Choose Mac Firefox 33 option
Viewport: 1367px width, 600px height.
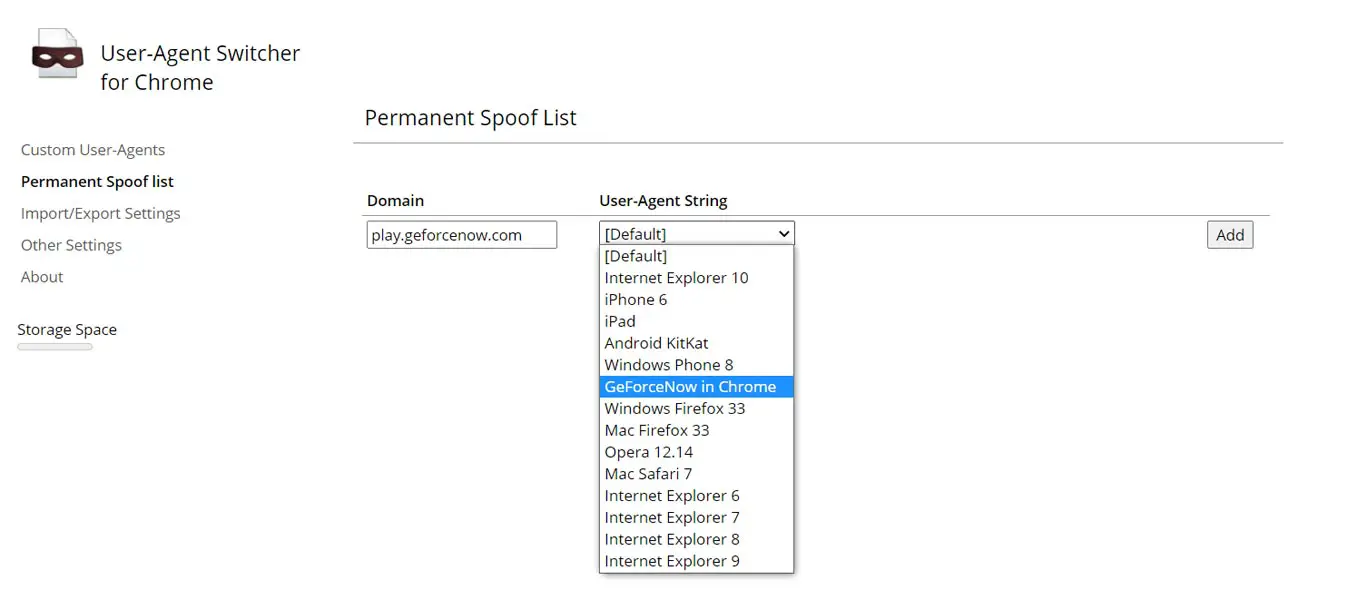(x=697, y=430)
